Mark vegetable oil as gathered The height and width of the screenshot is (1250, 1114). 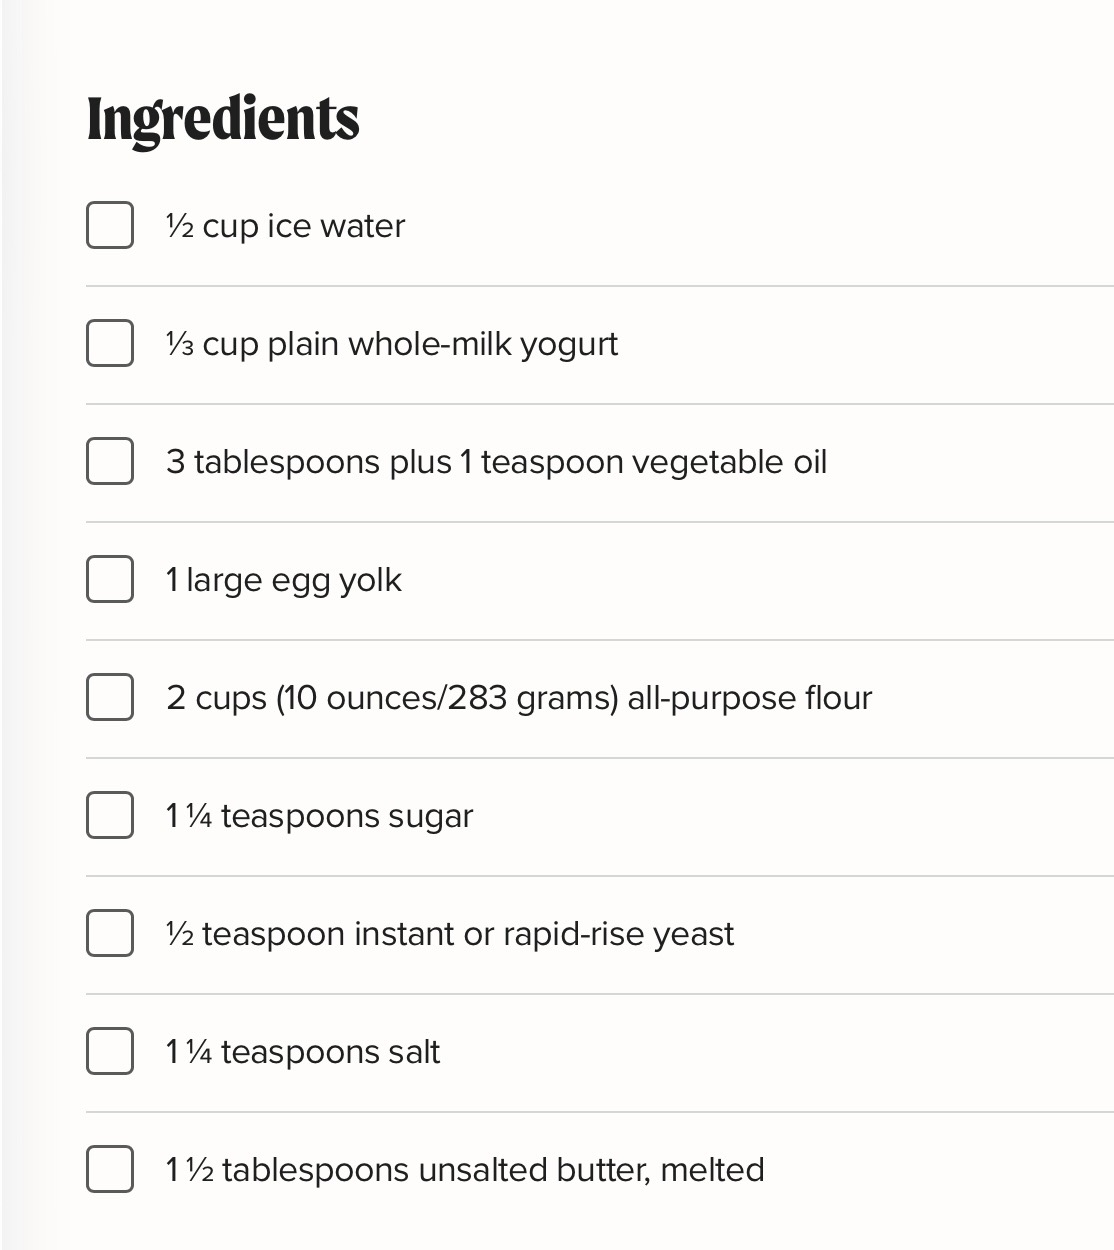coord(110,461)
